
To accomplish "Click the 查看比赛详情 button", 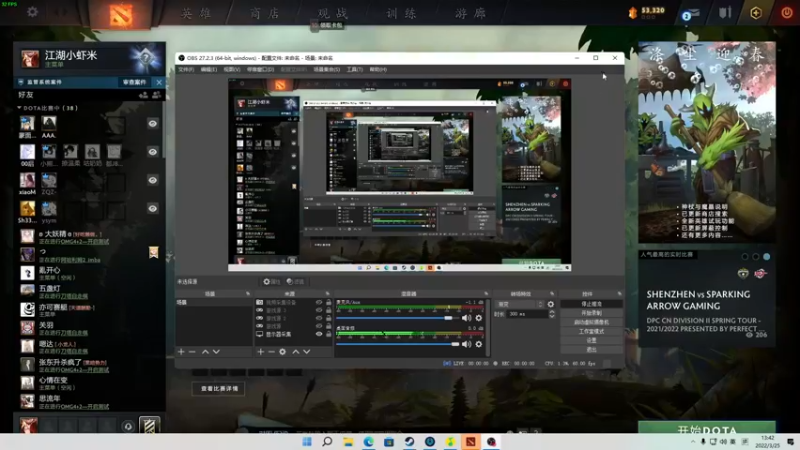I will 219,389.
